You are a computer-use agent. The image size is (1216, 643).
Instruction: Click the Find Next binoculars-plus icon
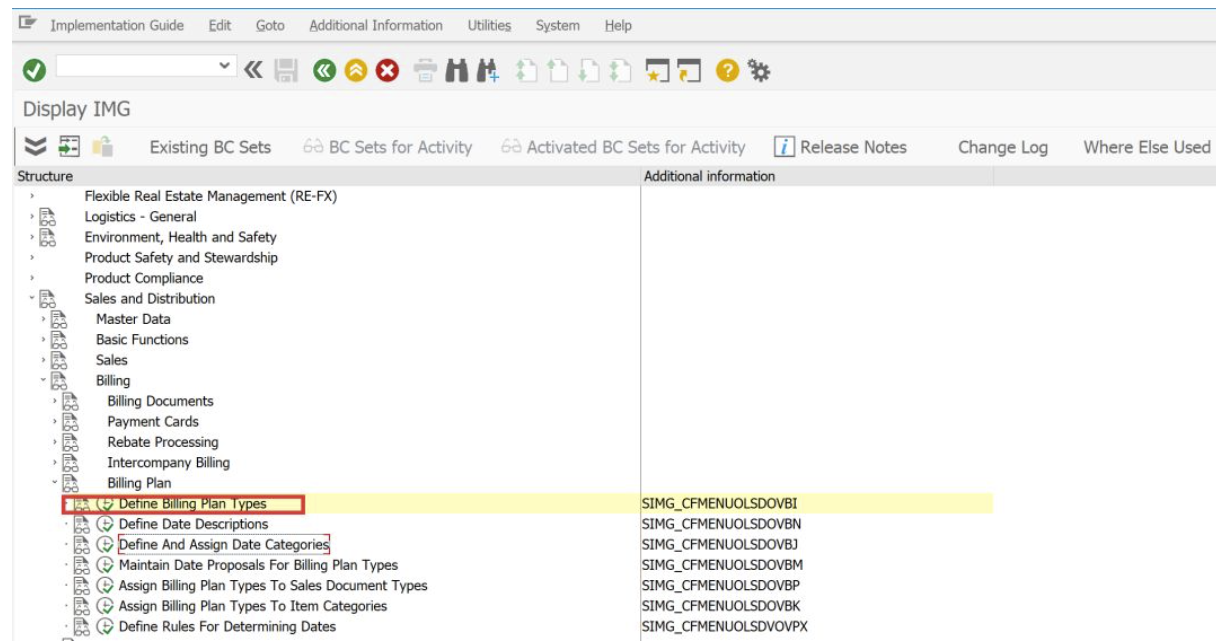click(x=488, y=71)
